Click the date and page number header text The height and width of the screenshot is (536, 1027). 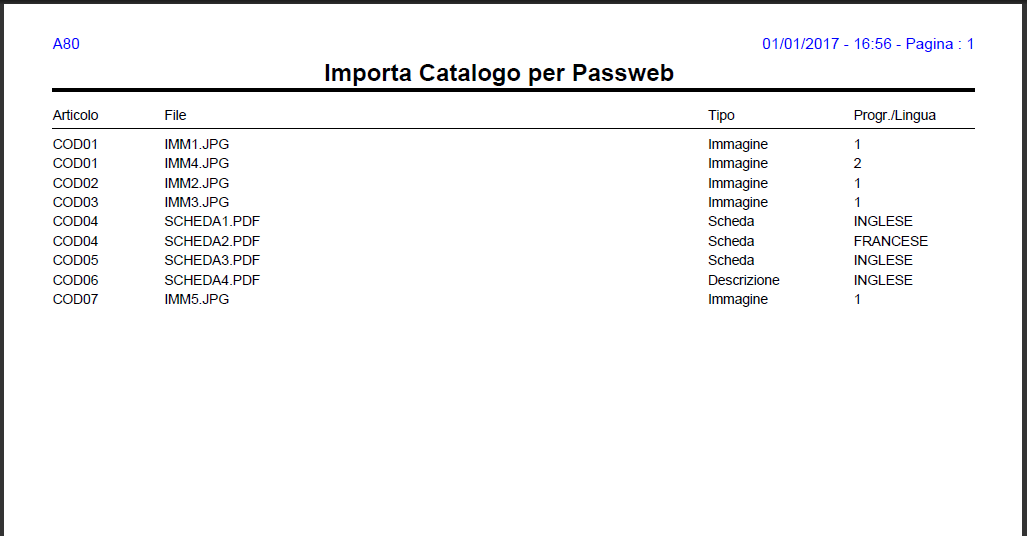pos(867,44)
